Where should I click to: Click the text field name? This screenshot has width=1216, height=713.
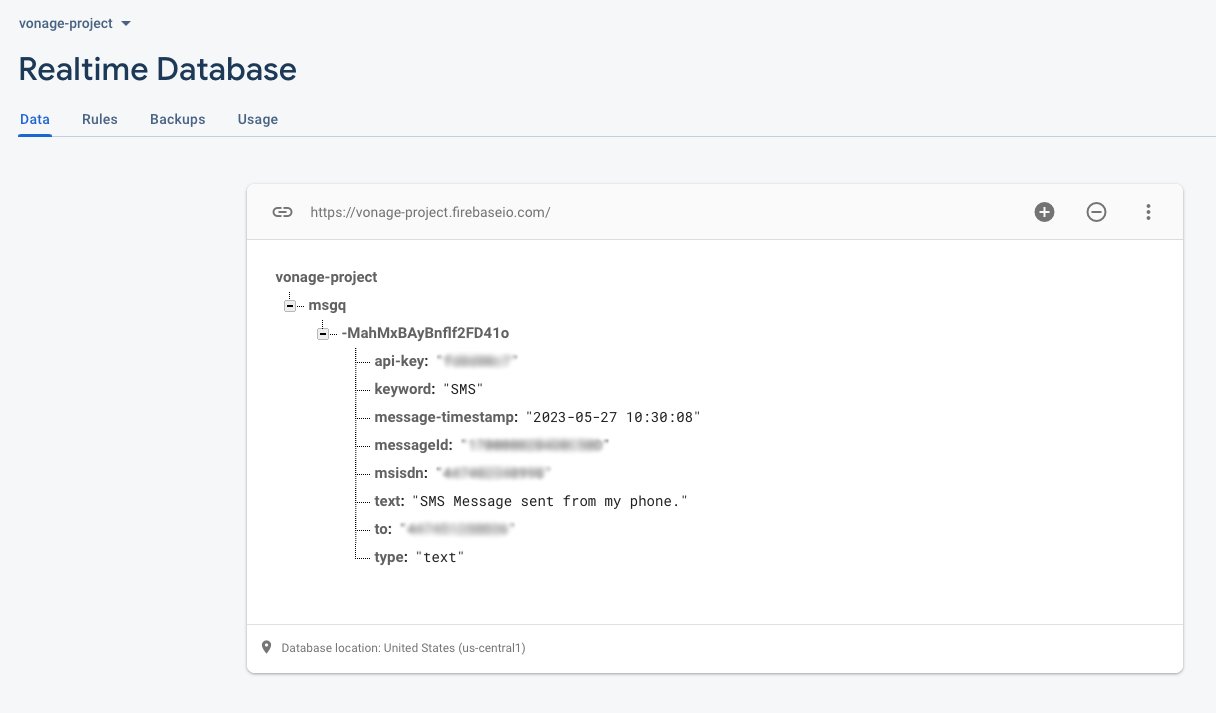(389, 501)
